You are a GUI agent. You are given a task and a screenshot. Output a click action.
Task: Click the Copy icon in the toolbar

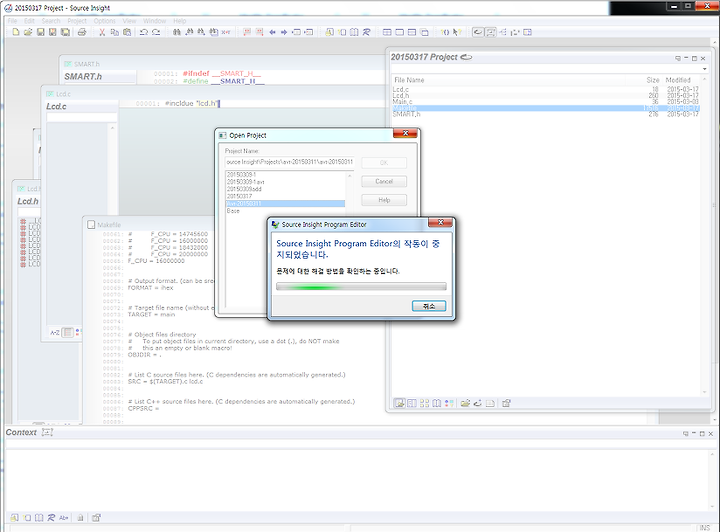(114, 32)
